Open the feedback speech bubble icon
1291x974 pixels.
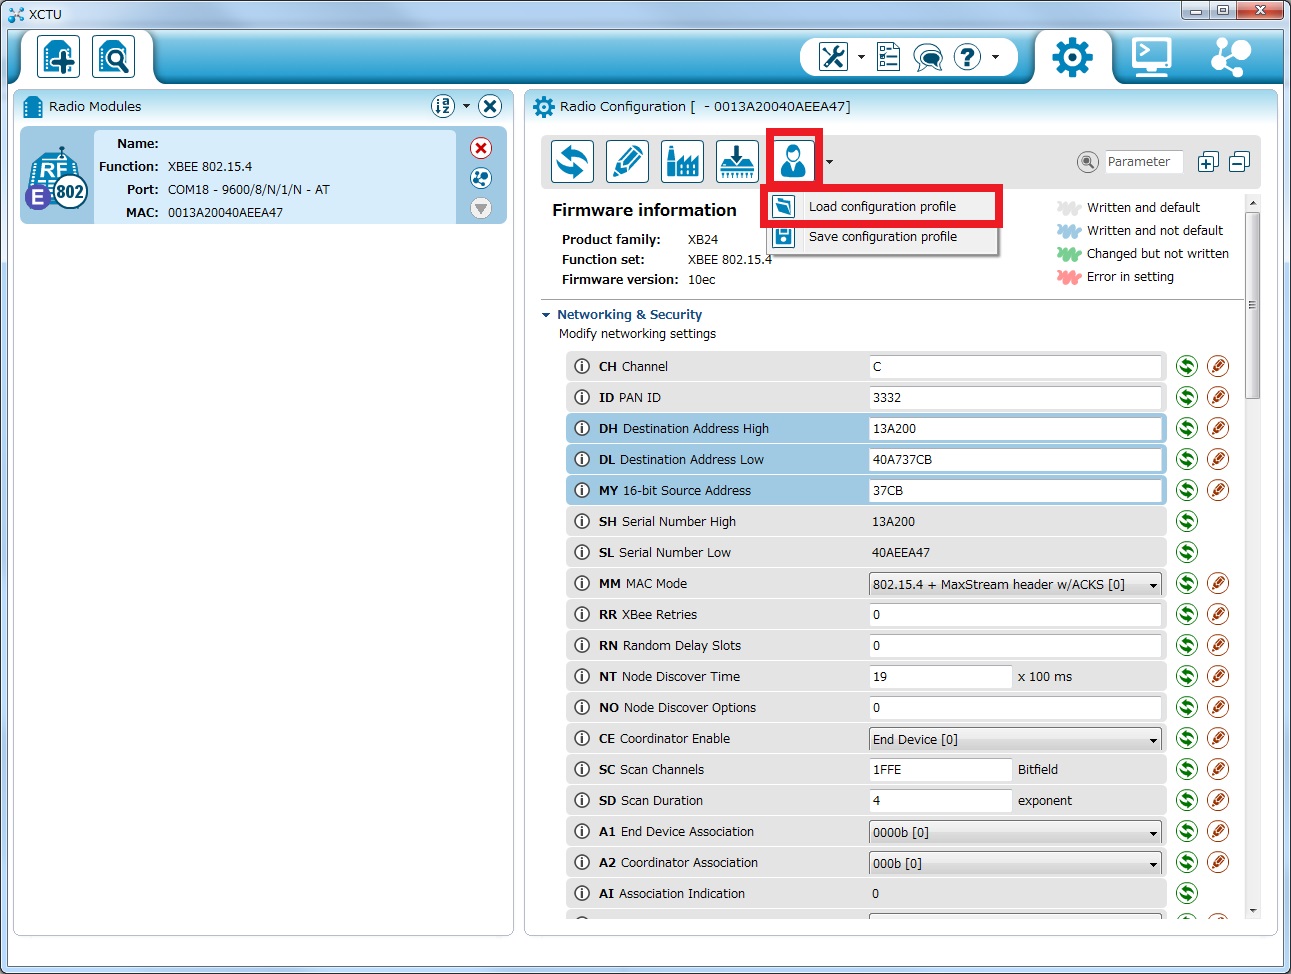tap(927, 58)
